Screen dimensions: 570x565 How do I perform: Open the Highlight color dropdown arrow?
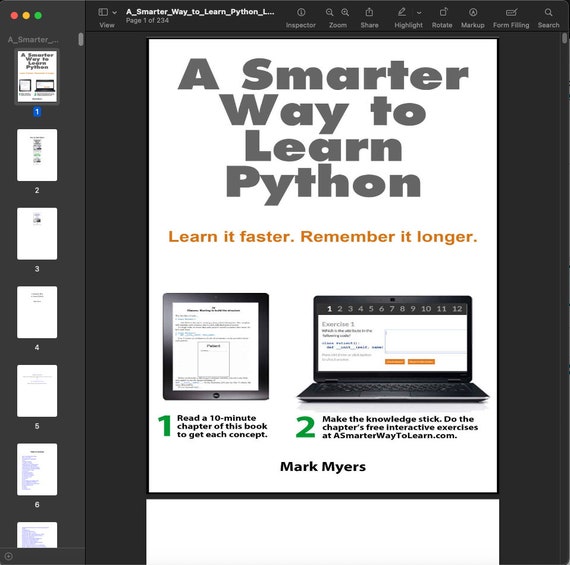tap(419, 12)
